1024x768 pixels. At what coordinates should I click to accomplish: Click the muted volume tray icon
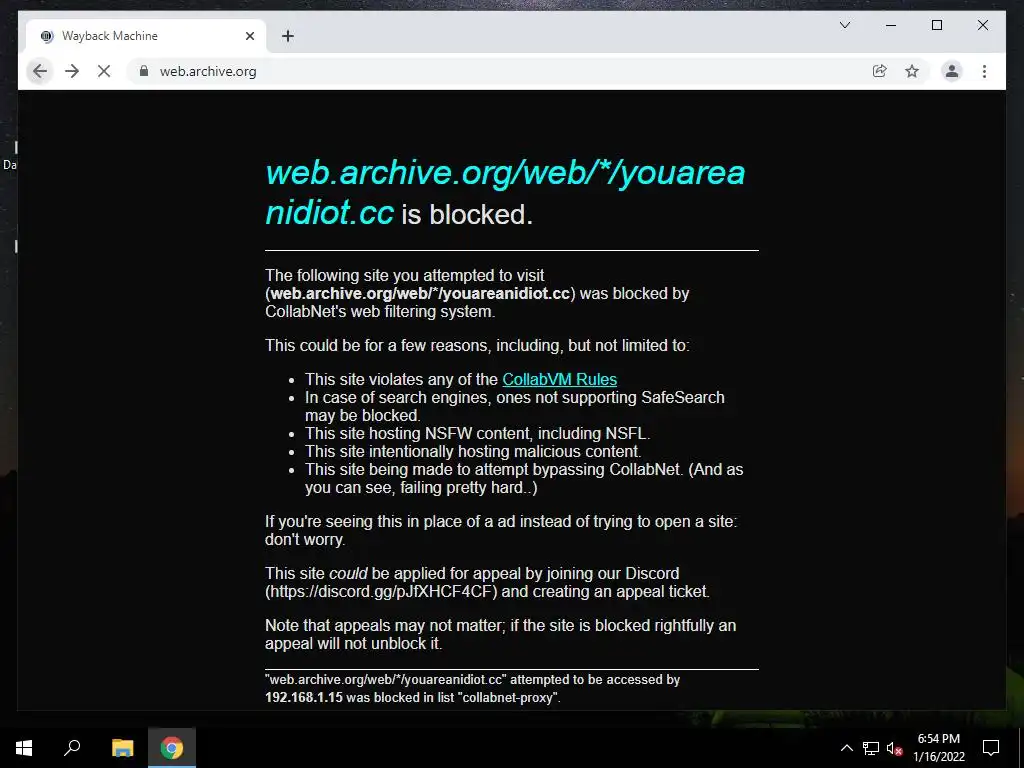click(x=894, y=748)
